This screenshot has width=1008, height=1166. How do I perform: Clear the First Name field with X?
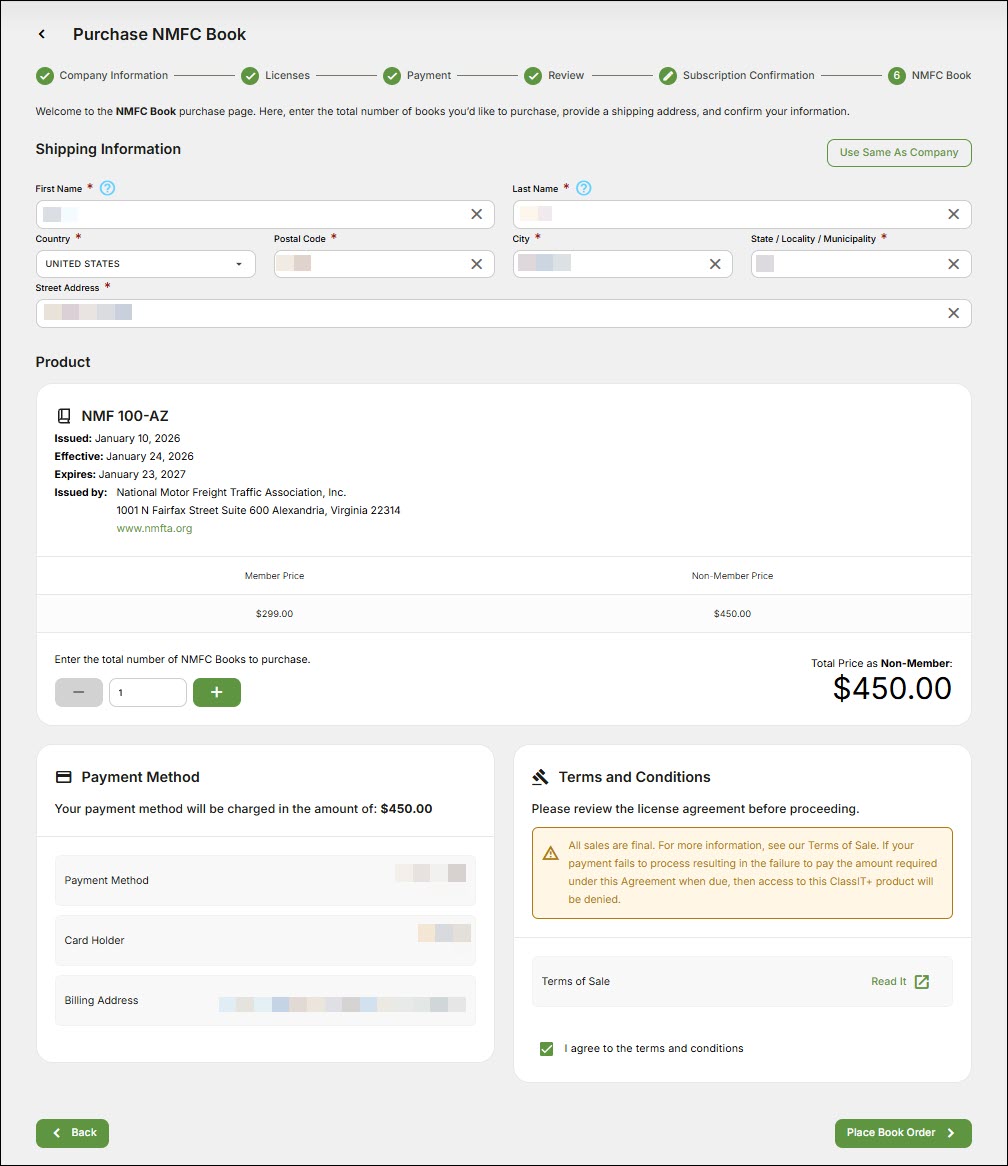(x=476, y=214)
